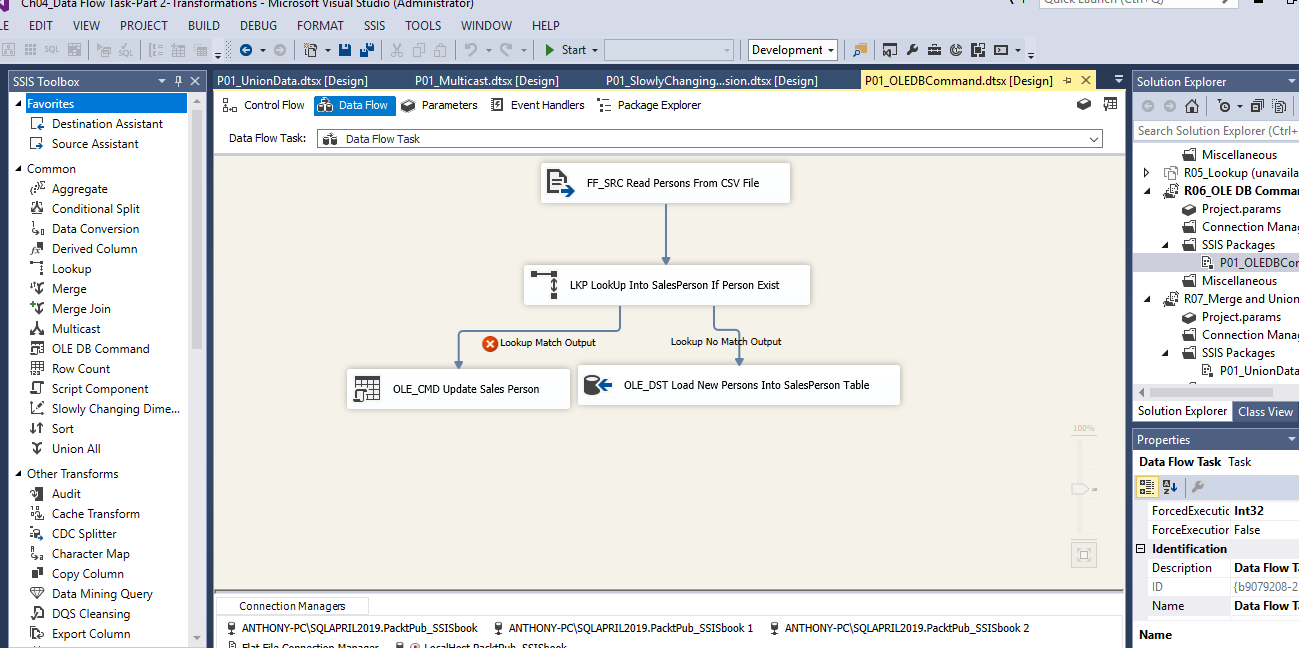
Task: Click the Navigate Backward toolbar icon
Action: tap(246, 50)
